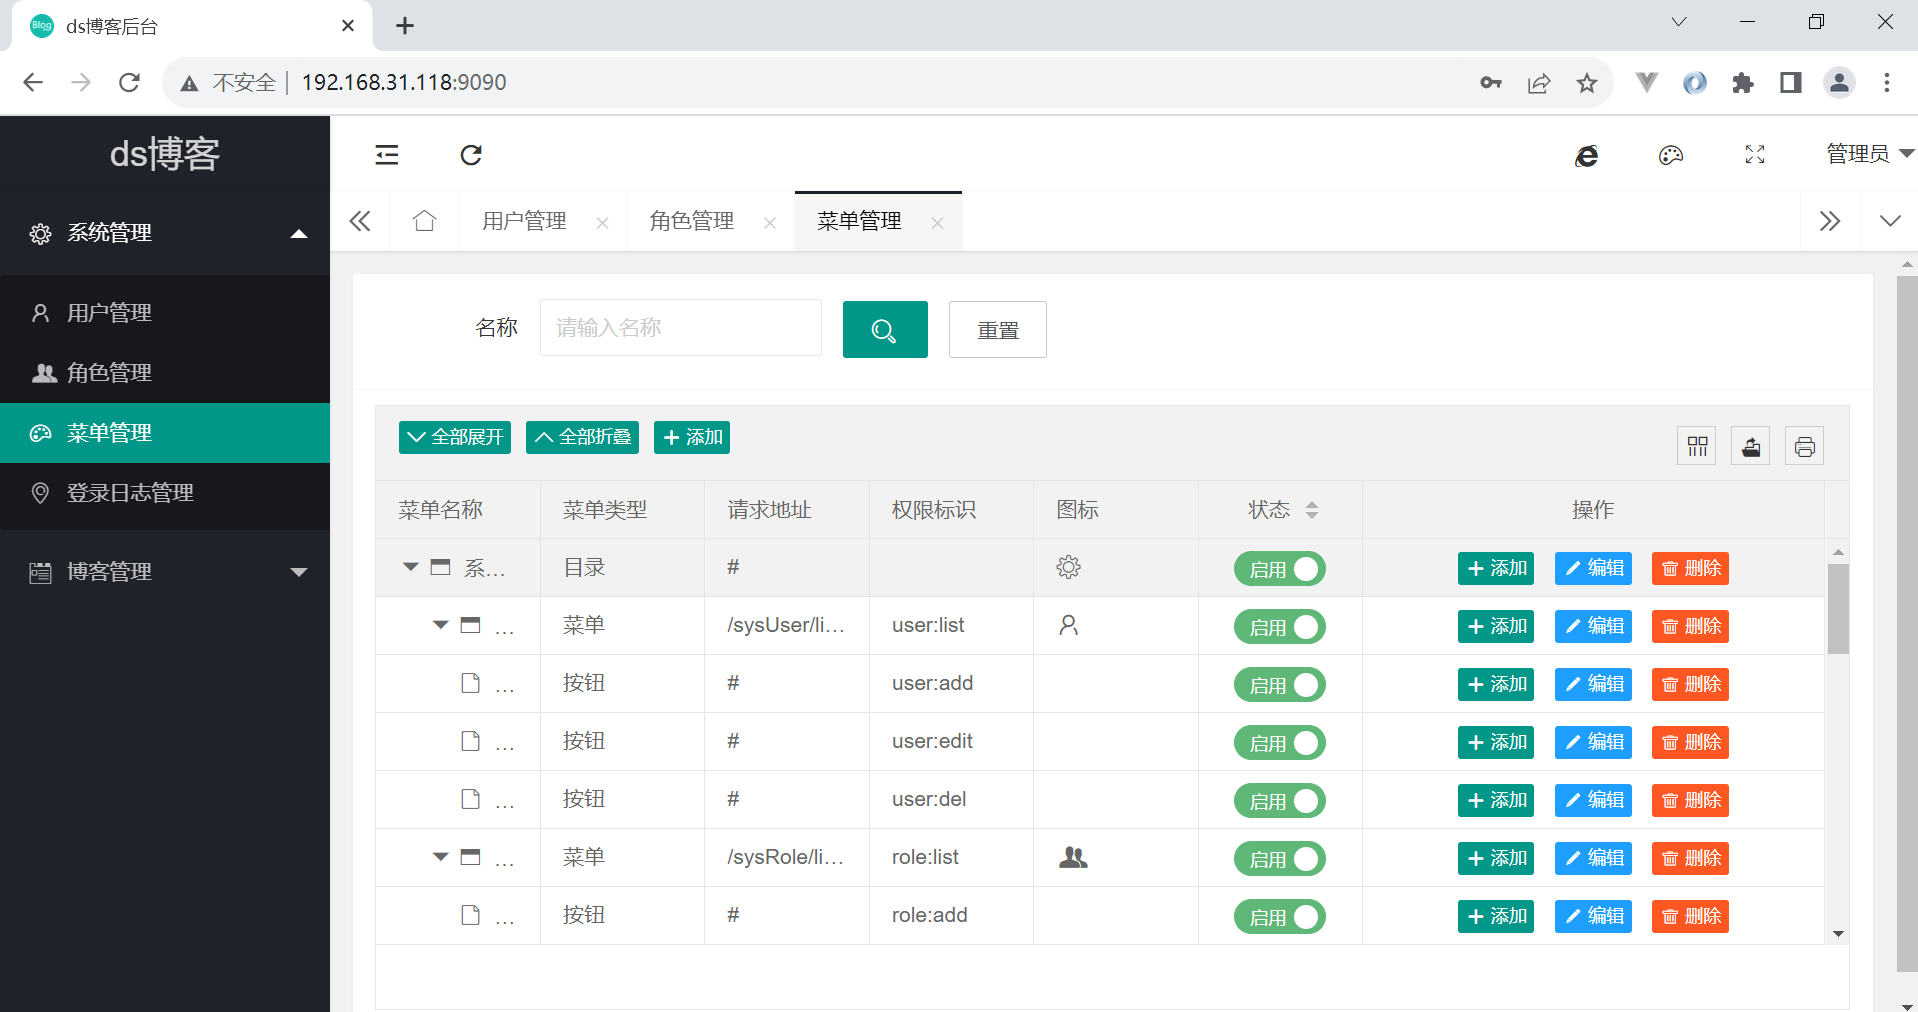
Task: Click the 重置 button
Action: (998, 329)
